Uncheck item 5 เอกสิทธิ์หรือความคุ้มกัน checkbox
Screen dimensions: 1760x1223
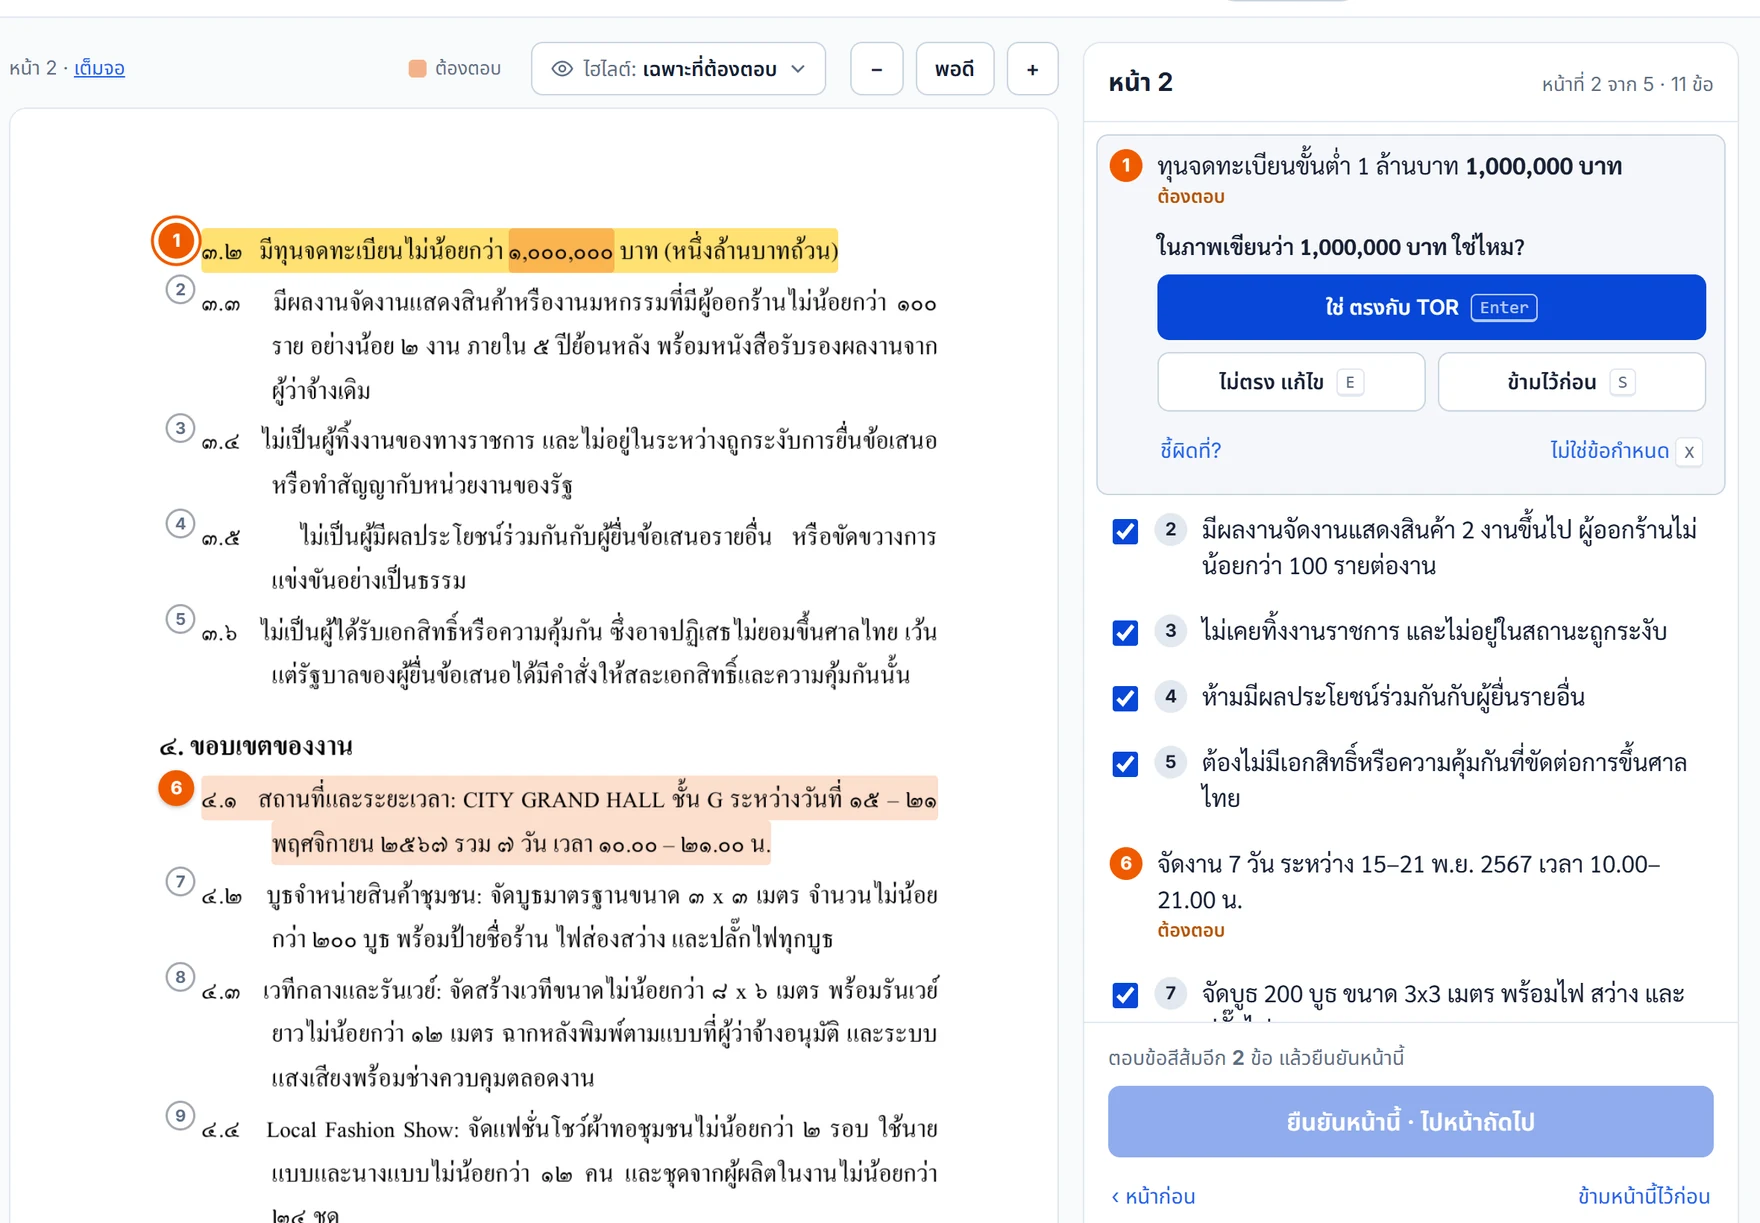point(1125,764)
